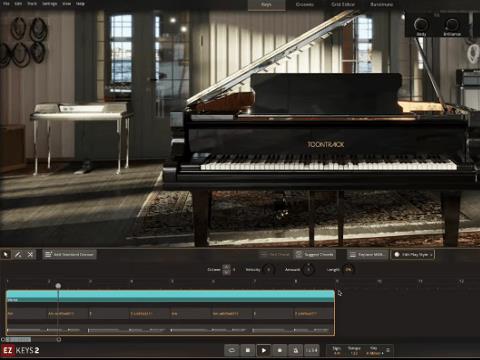The width and height of the screenshot is (480, 360).
Task: Switch to the Bandmate tab
Action: pos(382,4)
